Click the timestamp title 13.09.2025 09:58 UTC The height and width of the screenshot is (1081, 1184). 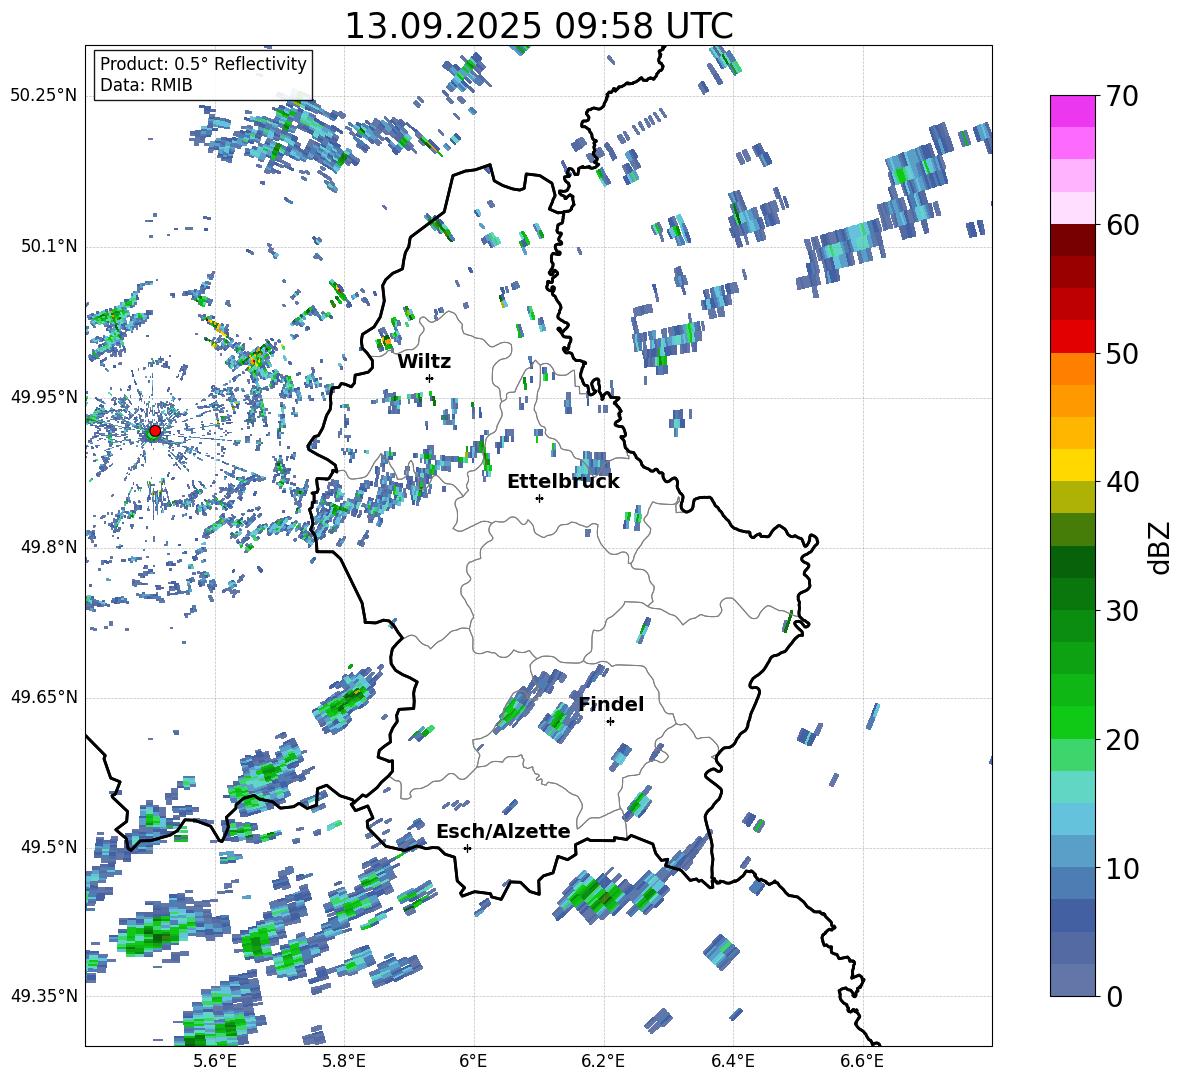click(x=538, y=25)
